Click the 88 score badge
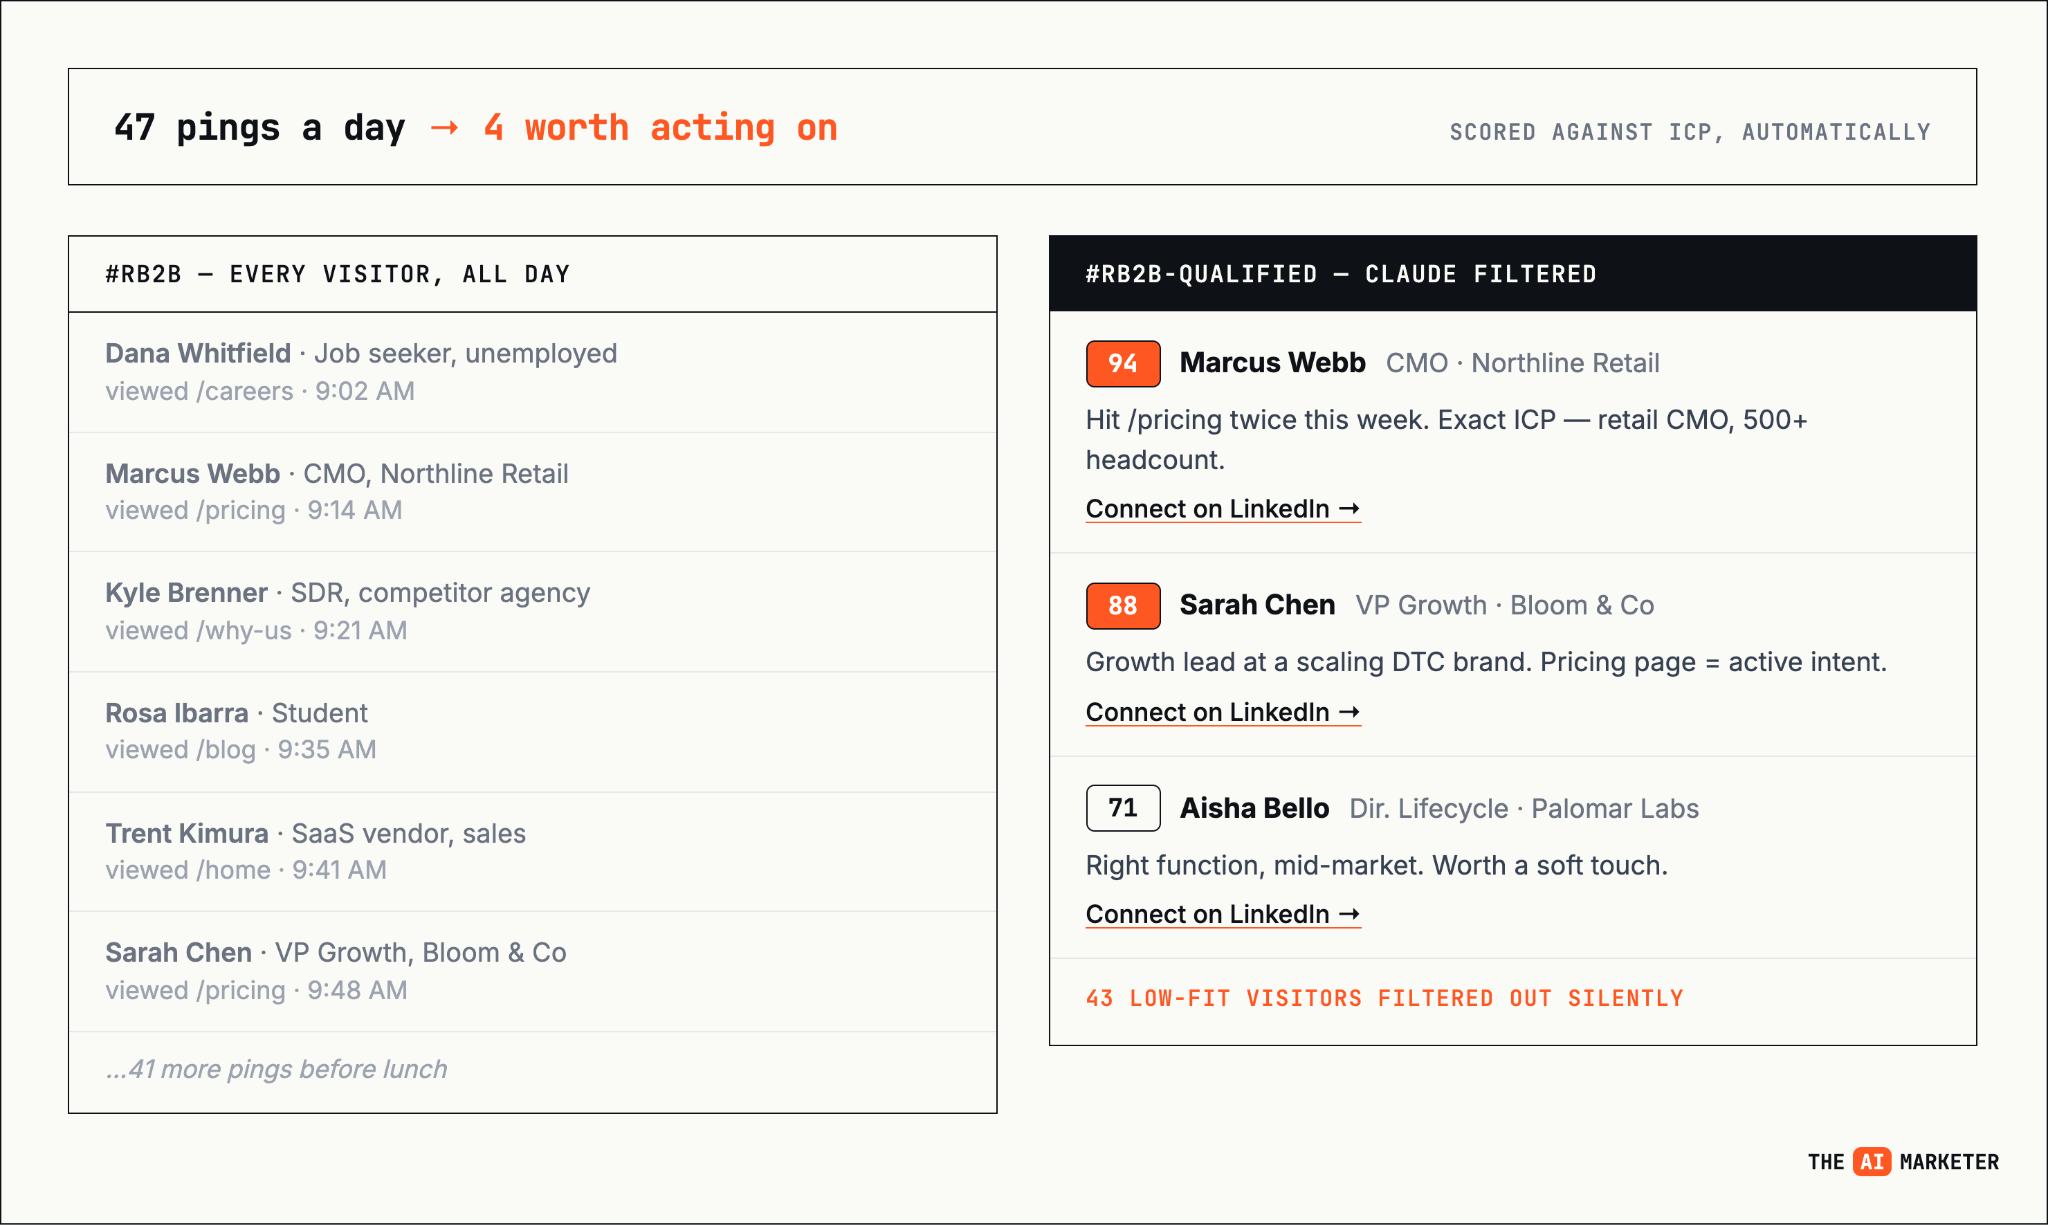The image size is (2048, 1225). point(1123,605)
